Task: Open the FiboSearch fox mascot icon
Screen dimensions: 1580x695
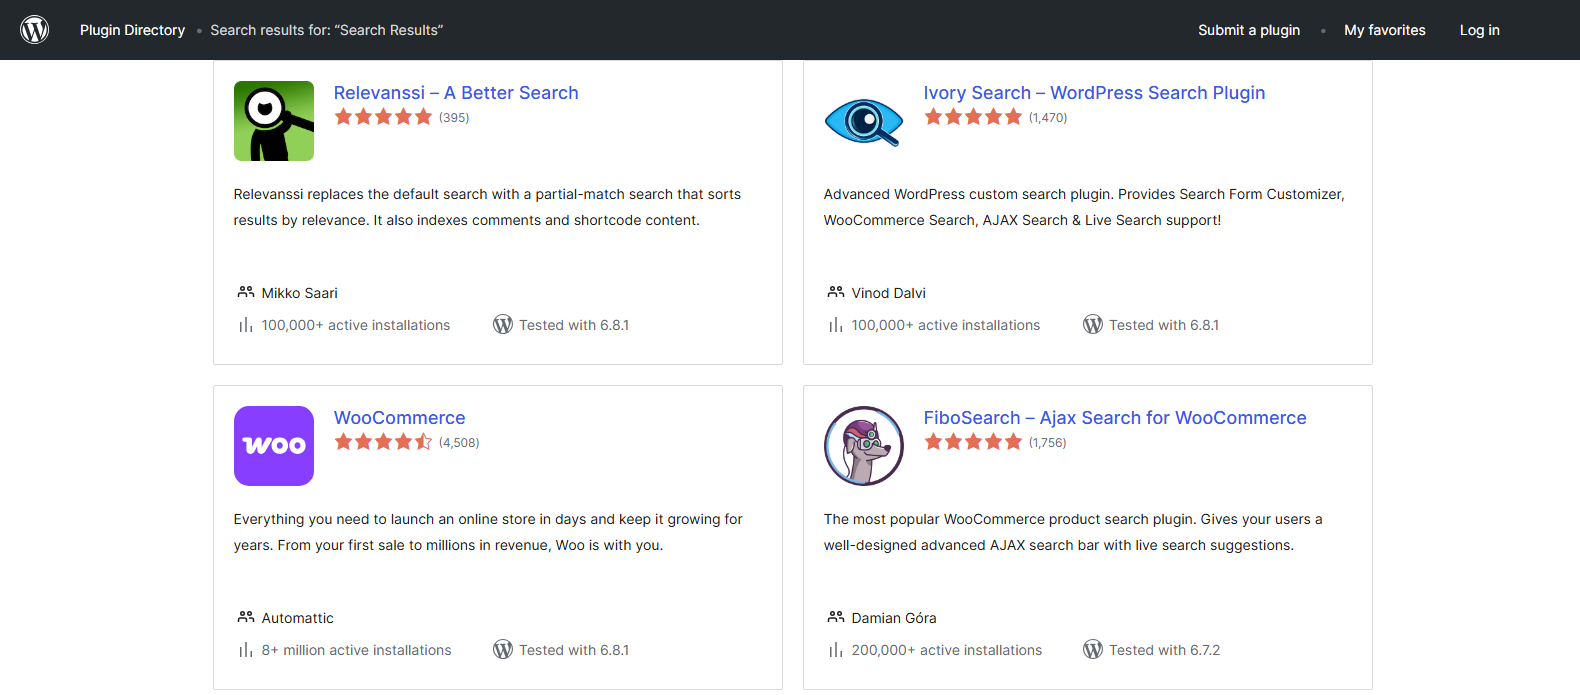Action: (864, 446)
